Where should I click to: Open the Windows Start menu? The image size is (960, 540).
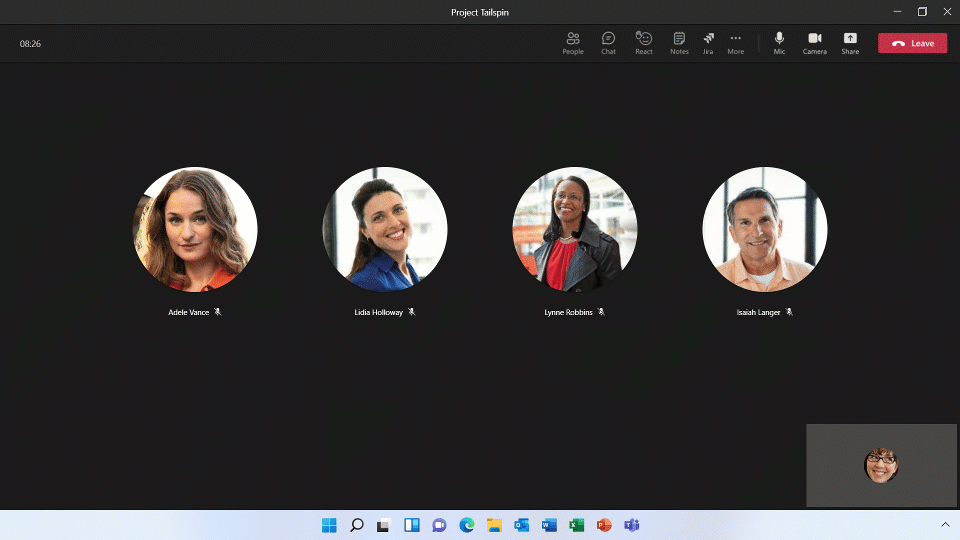tap(329, 525)
